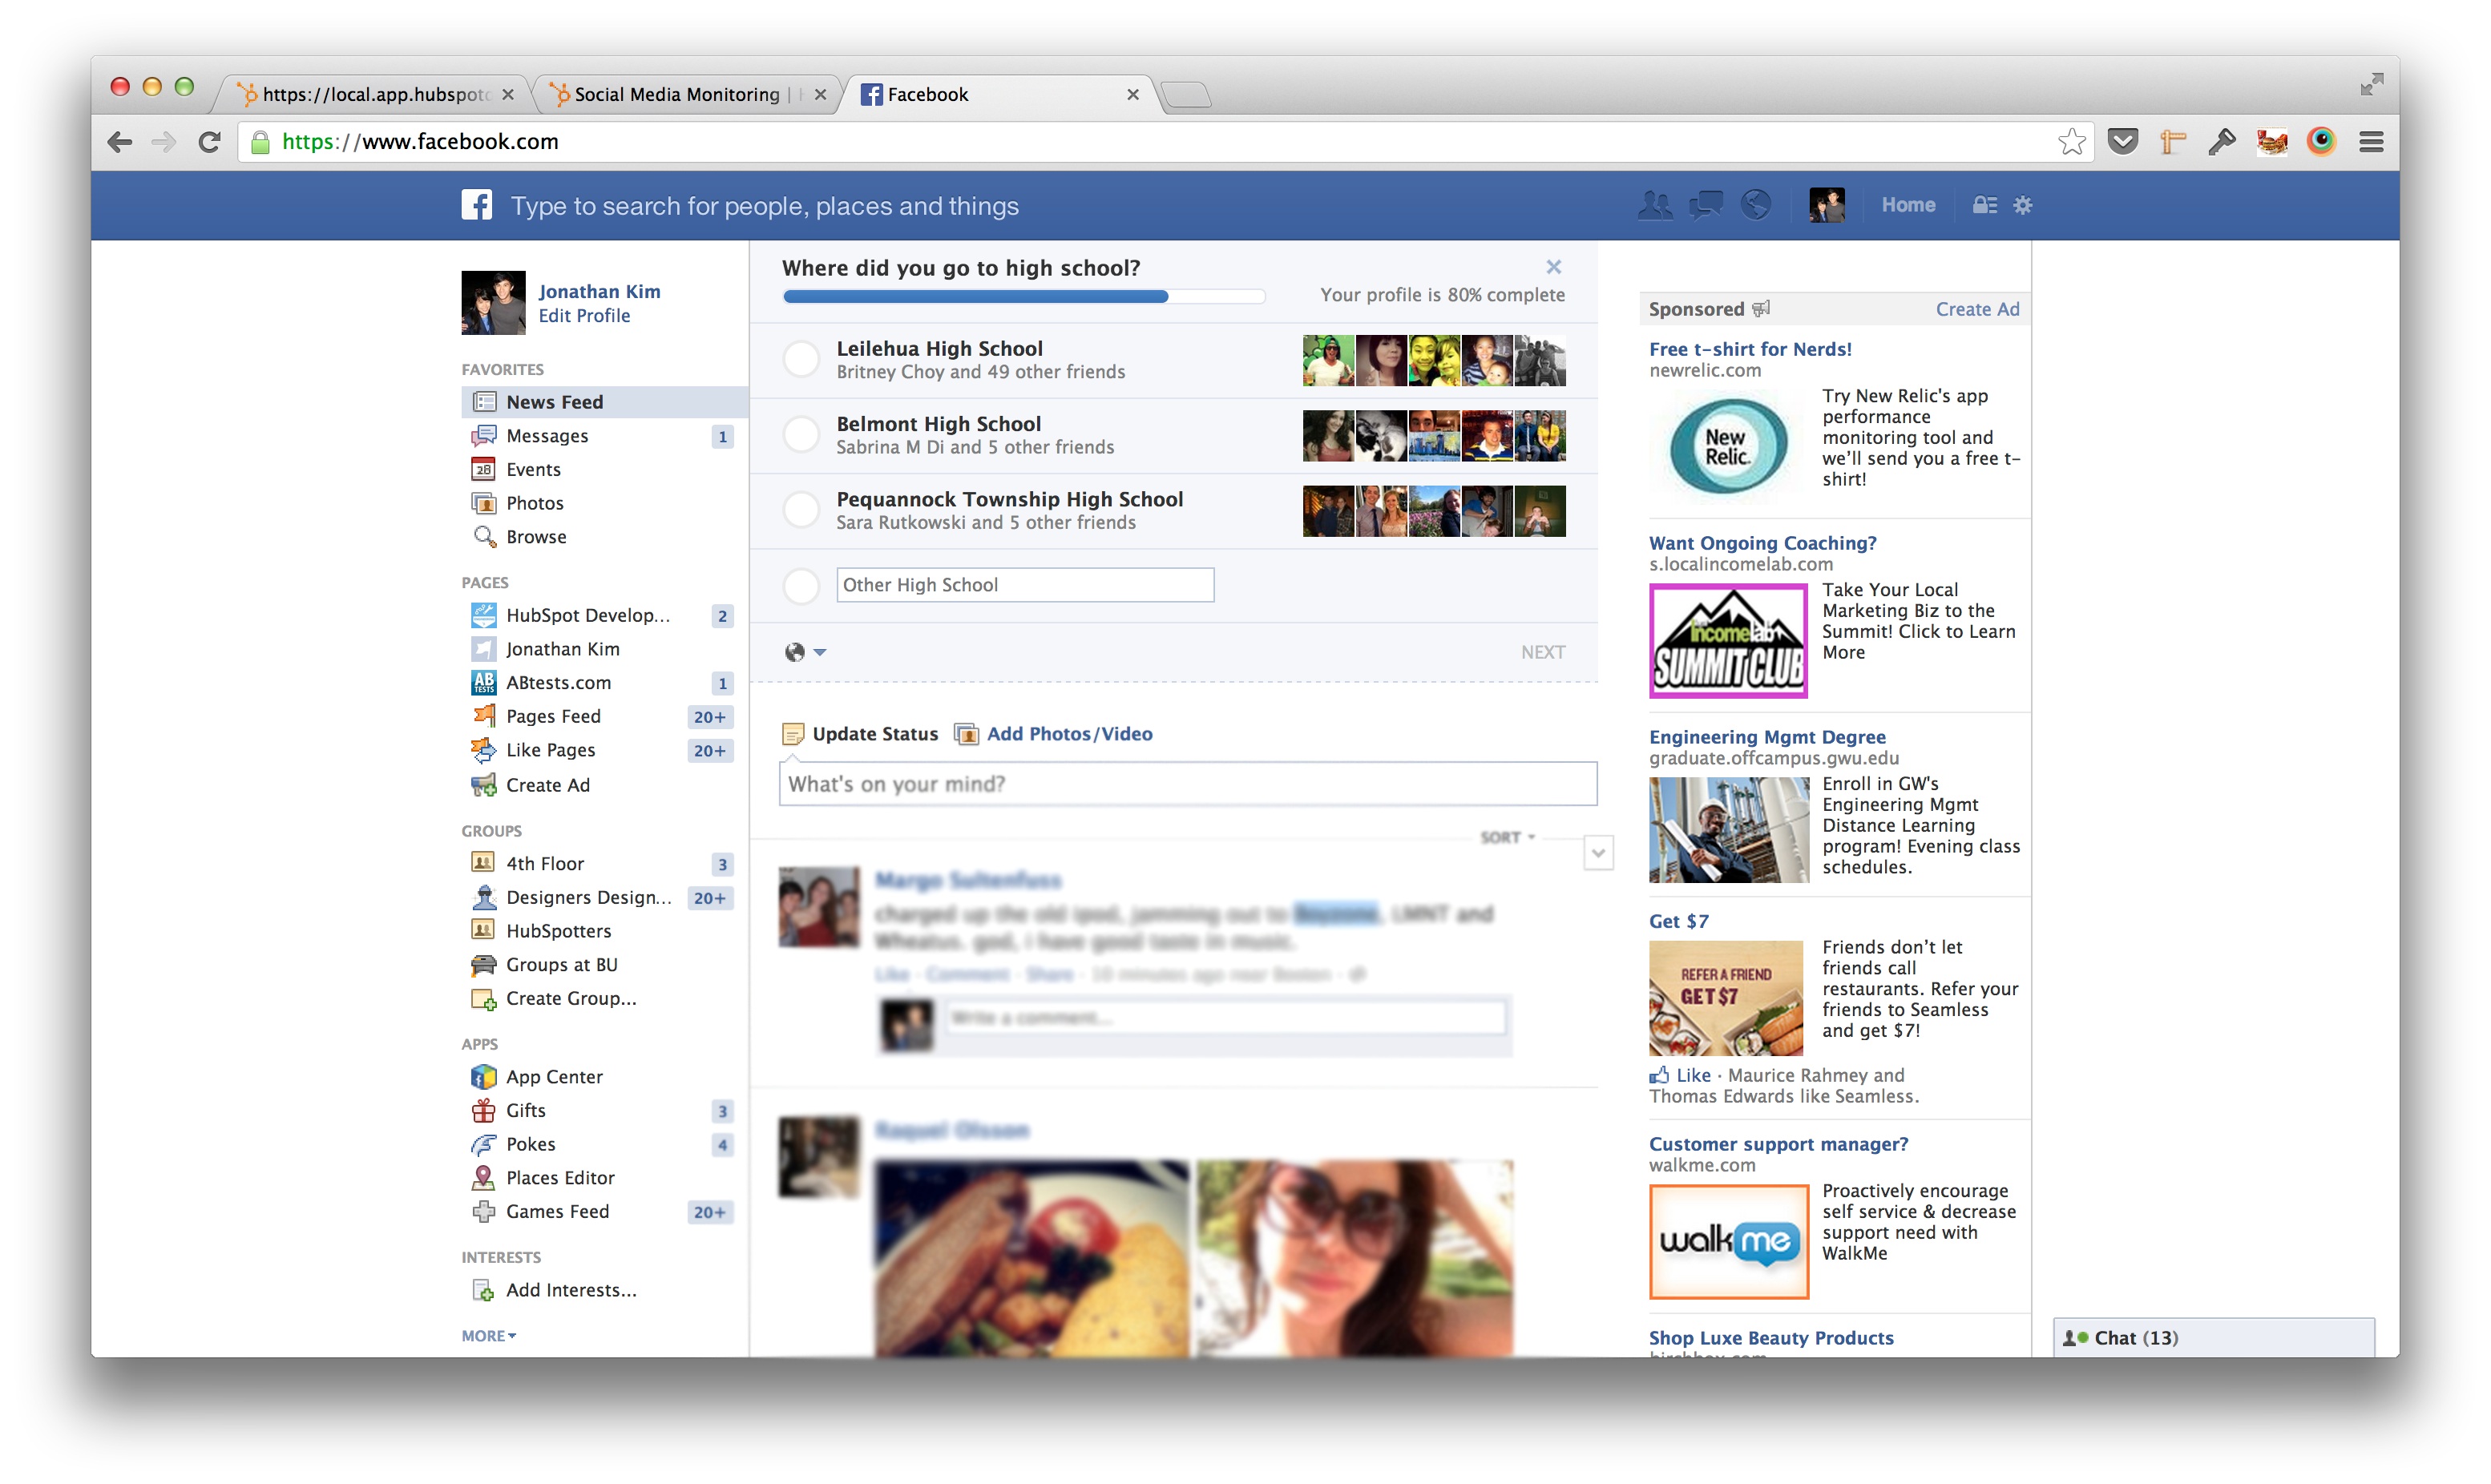
Task: Click the profile completion progress bar
Action: (x=1024, y=296)
